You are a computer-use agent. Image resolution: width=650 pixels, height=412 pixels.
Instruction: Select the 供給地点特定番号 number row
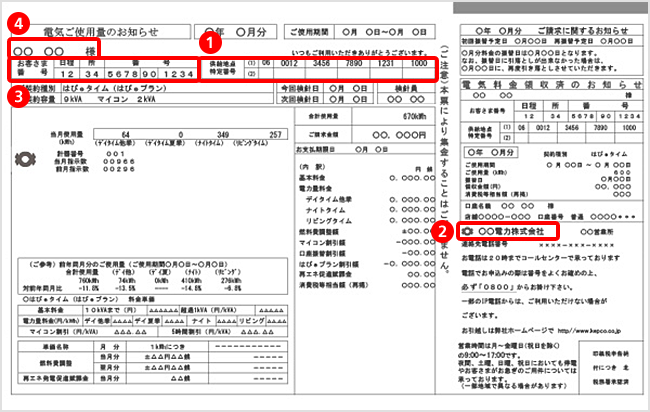[x=313, y=67]
